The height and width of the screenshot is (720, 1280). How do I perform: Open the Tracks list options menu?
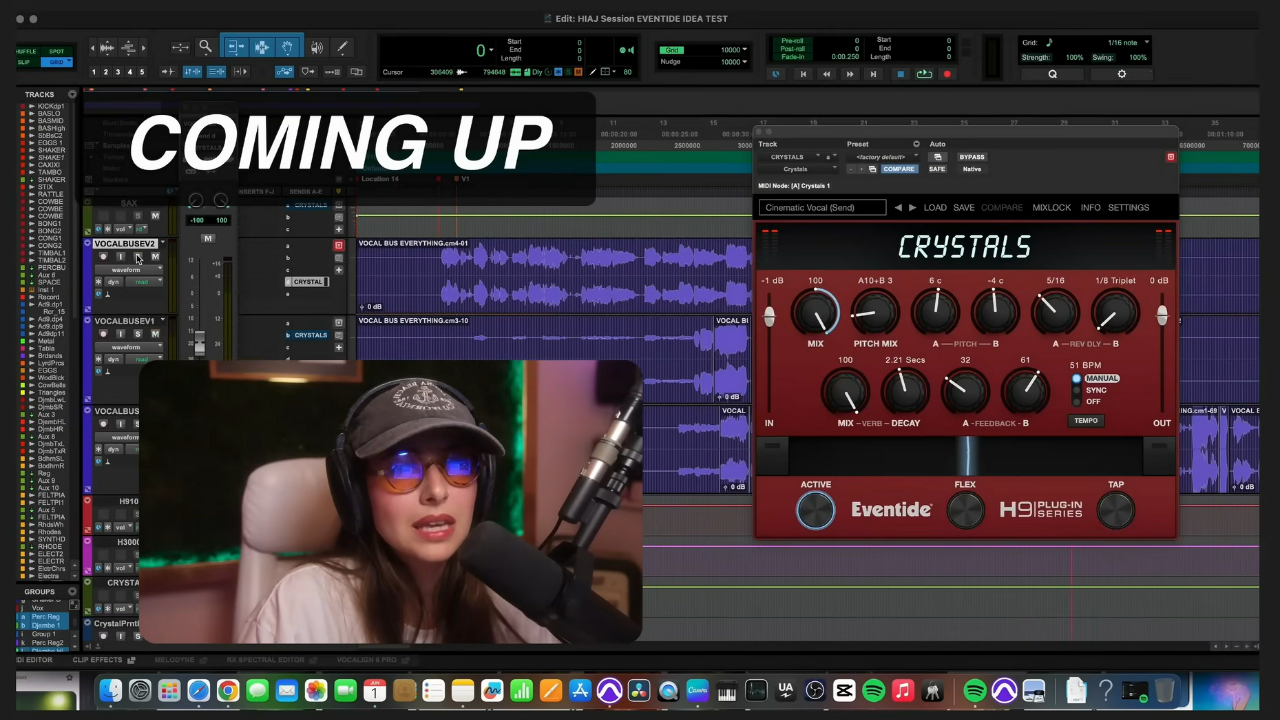coord(72,95)
